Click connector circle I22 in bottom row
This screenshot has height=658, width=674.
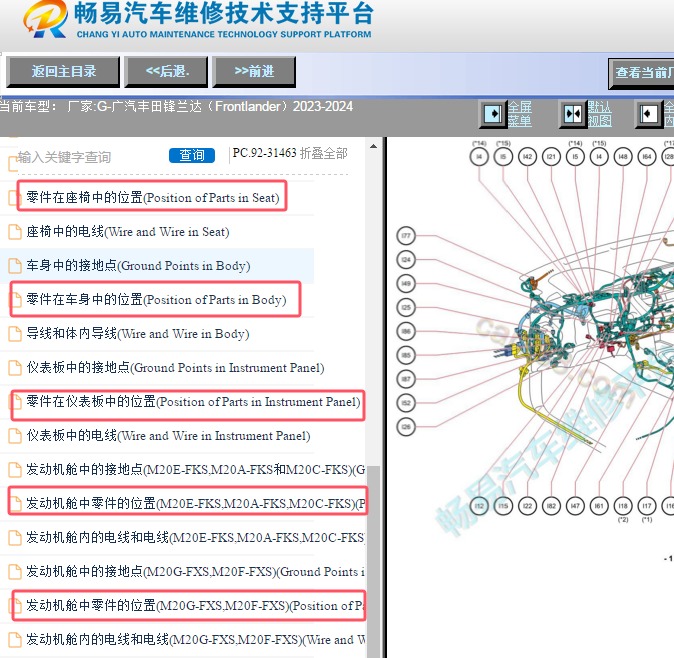pyautogui.click(x=527, y=506)
